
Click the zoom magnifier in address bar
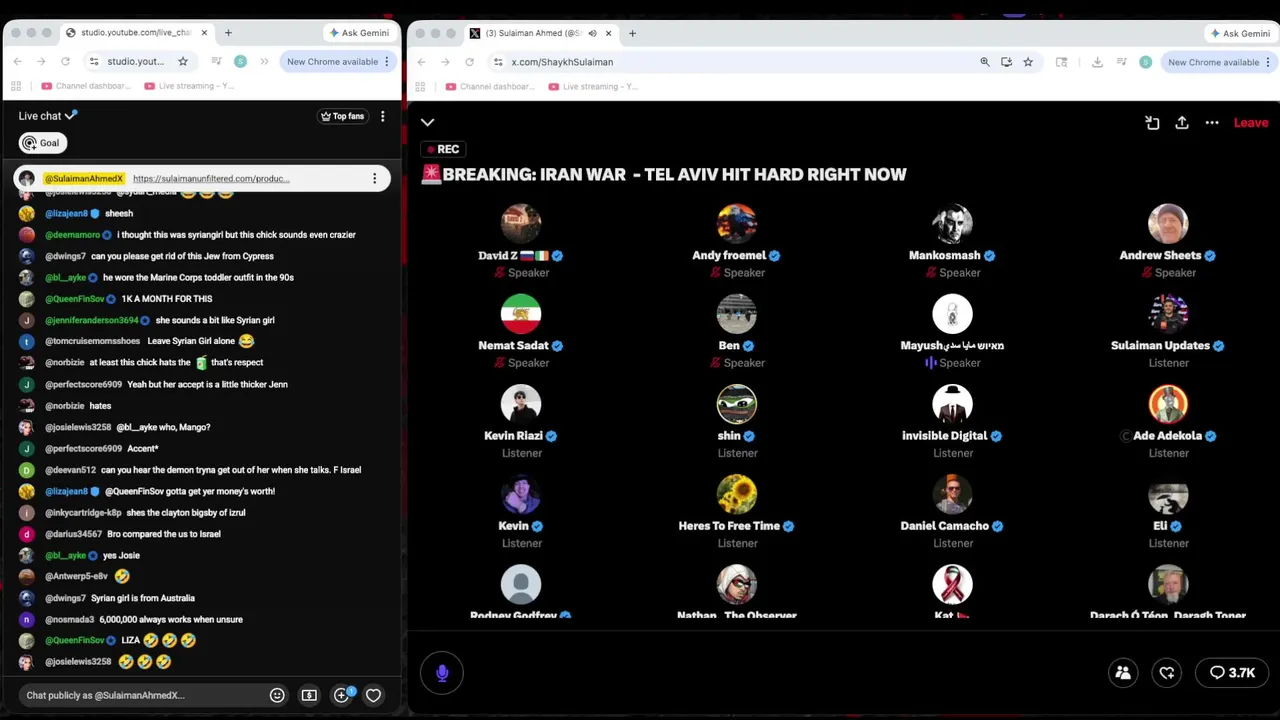click(x=985, y=62)
